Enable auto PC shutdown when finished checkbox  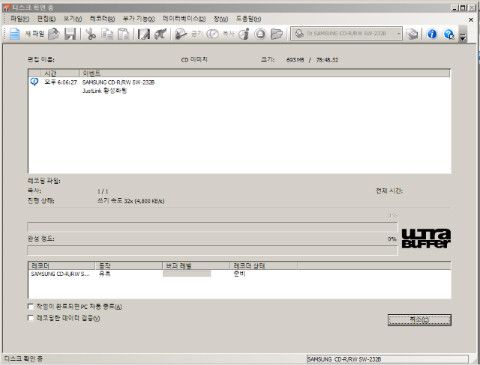30,306
